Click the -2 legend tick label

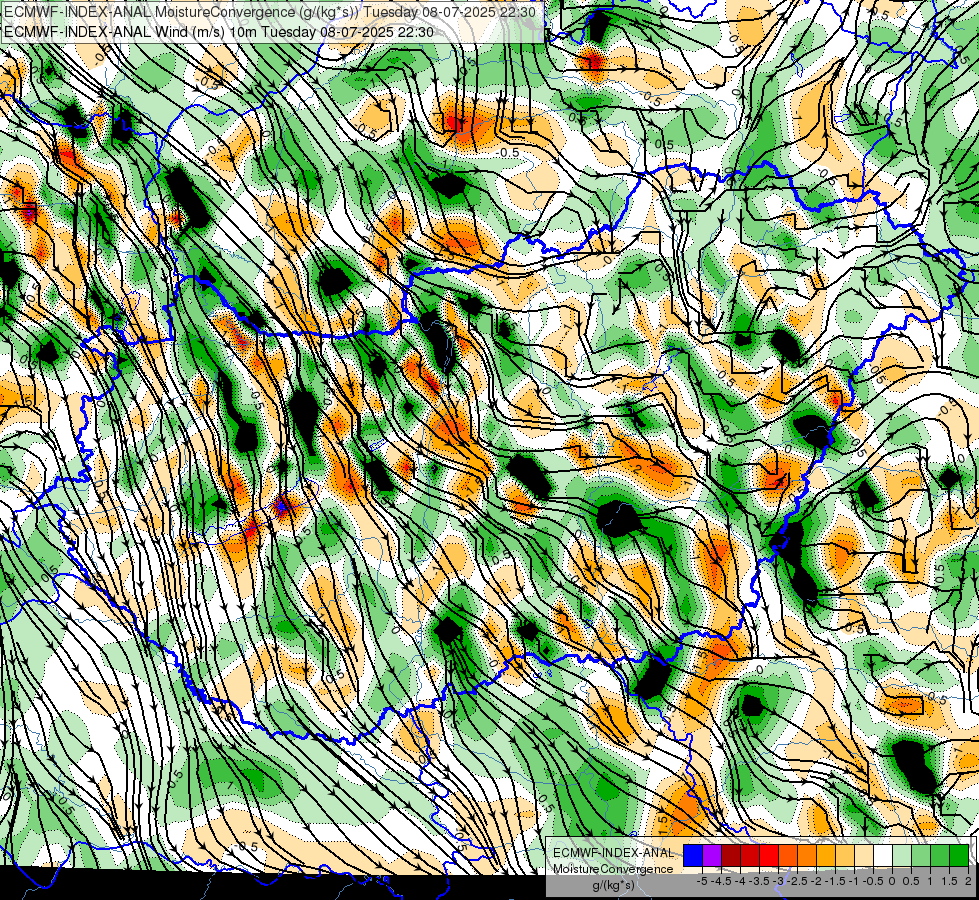pyautogui.click(x=817, y=881)
